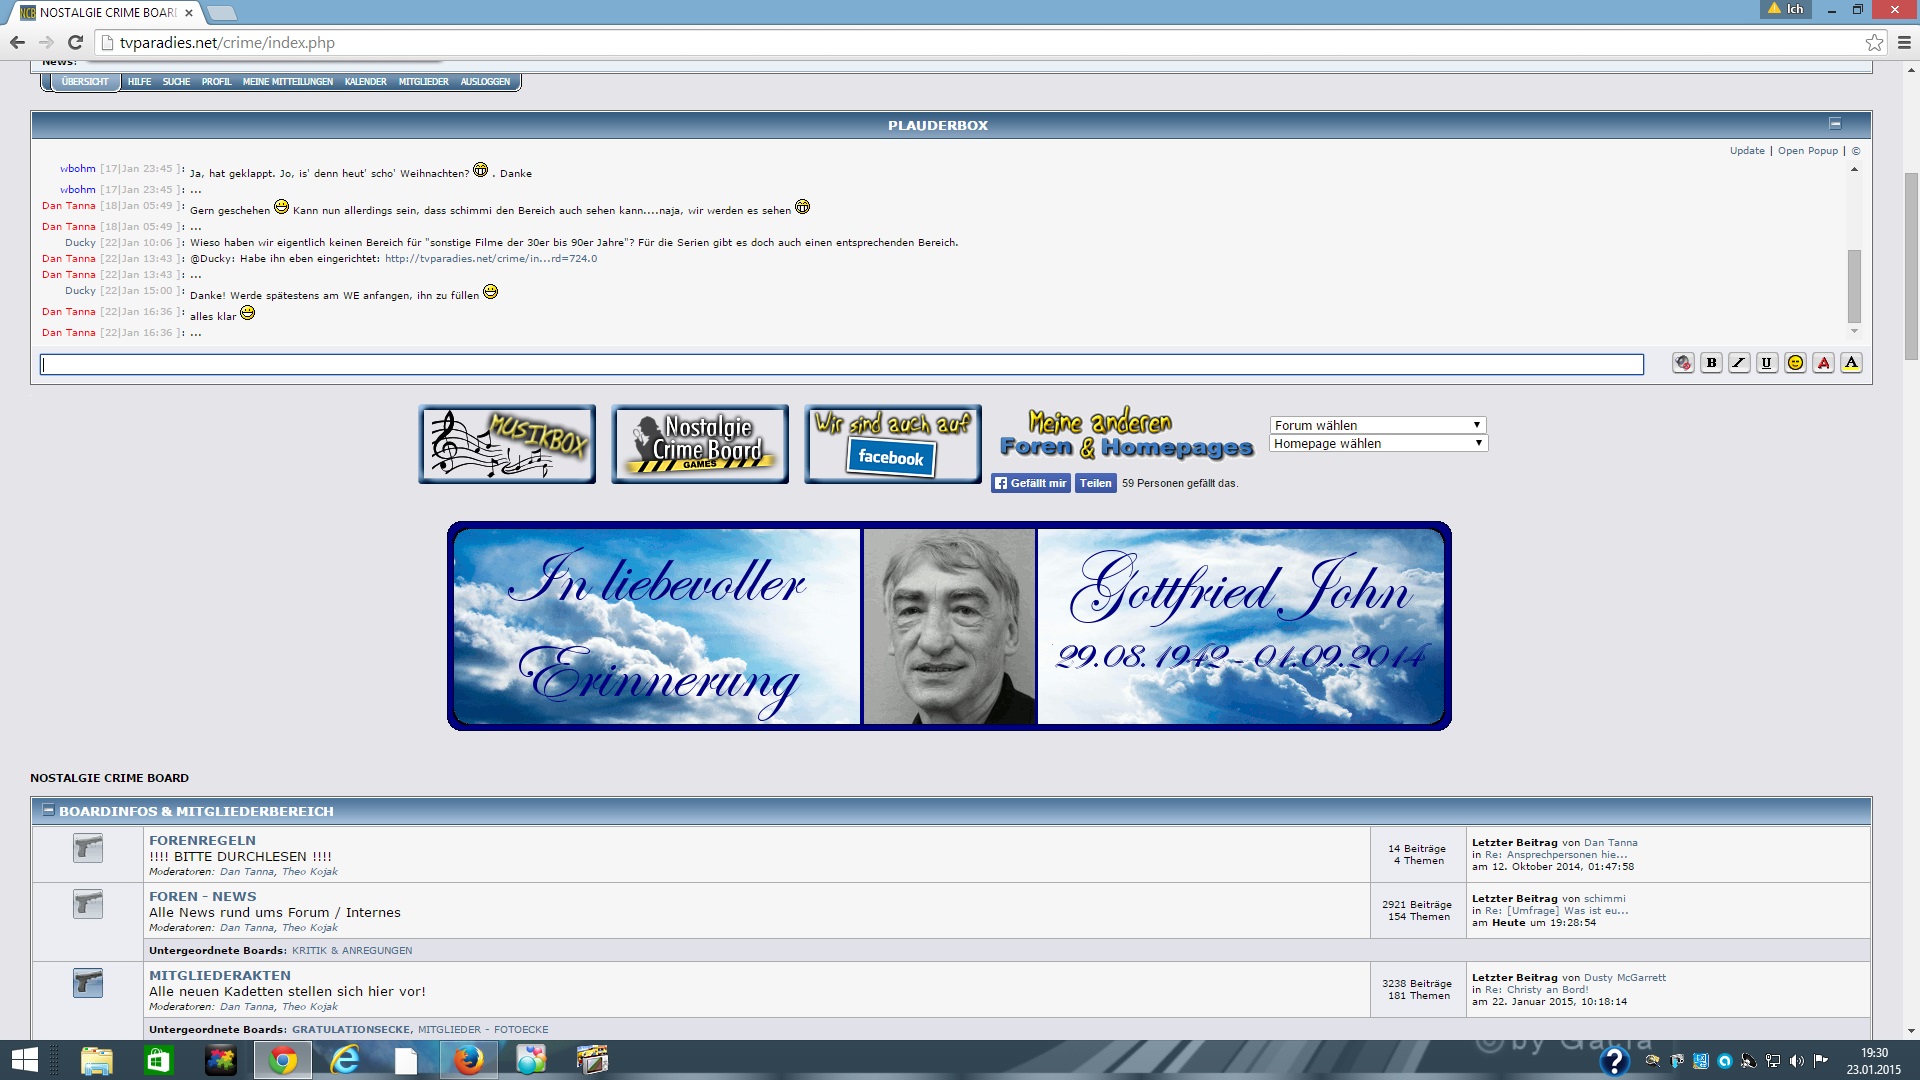Viewport: 1920px width, 1080px height.
Task: Open the Mitgliederakten board
Action: click(x=220, y=975)
